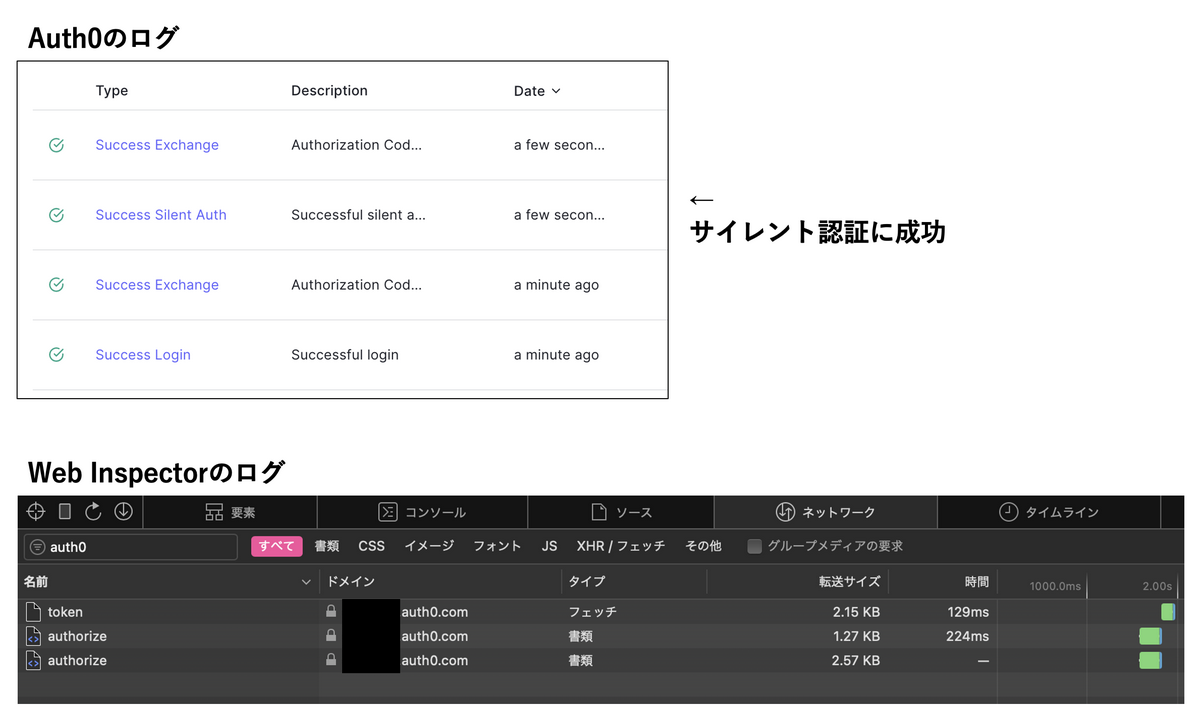Select the token request row name
The width and height of the screenshot is (1200, 712).
(x=65, y=612)
